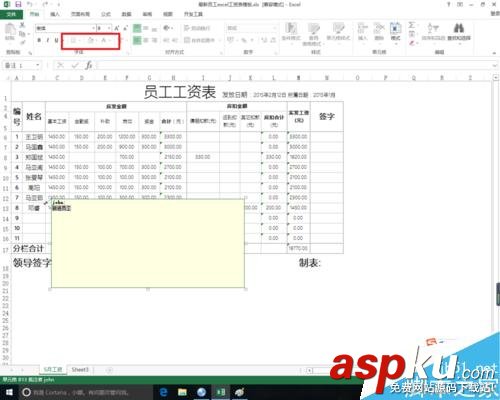Add a new sheet with plus button

[109, 370]
